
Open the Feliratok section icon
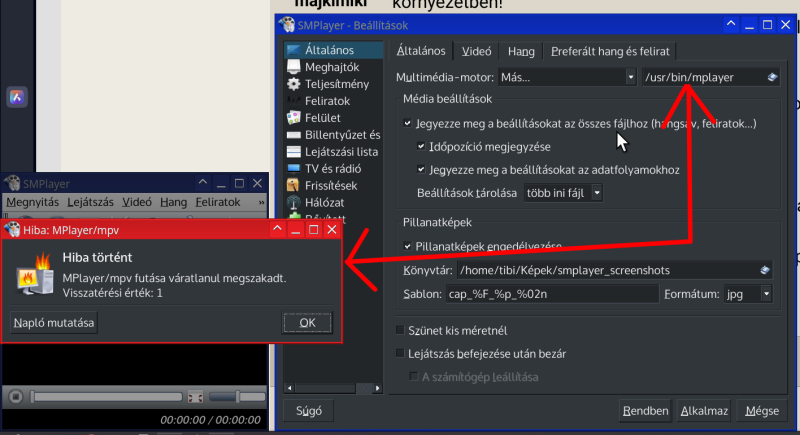[x=294, y=100]
